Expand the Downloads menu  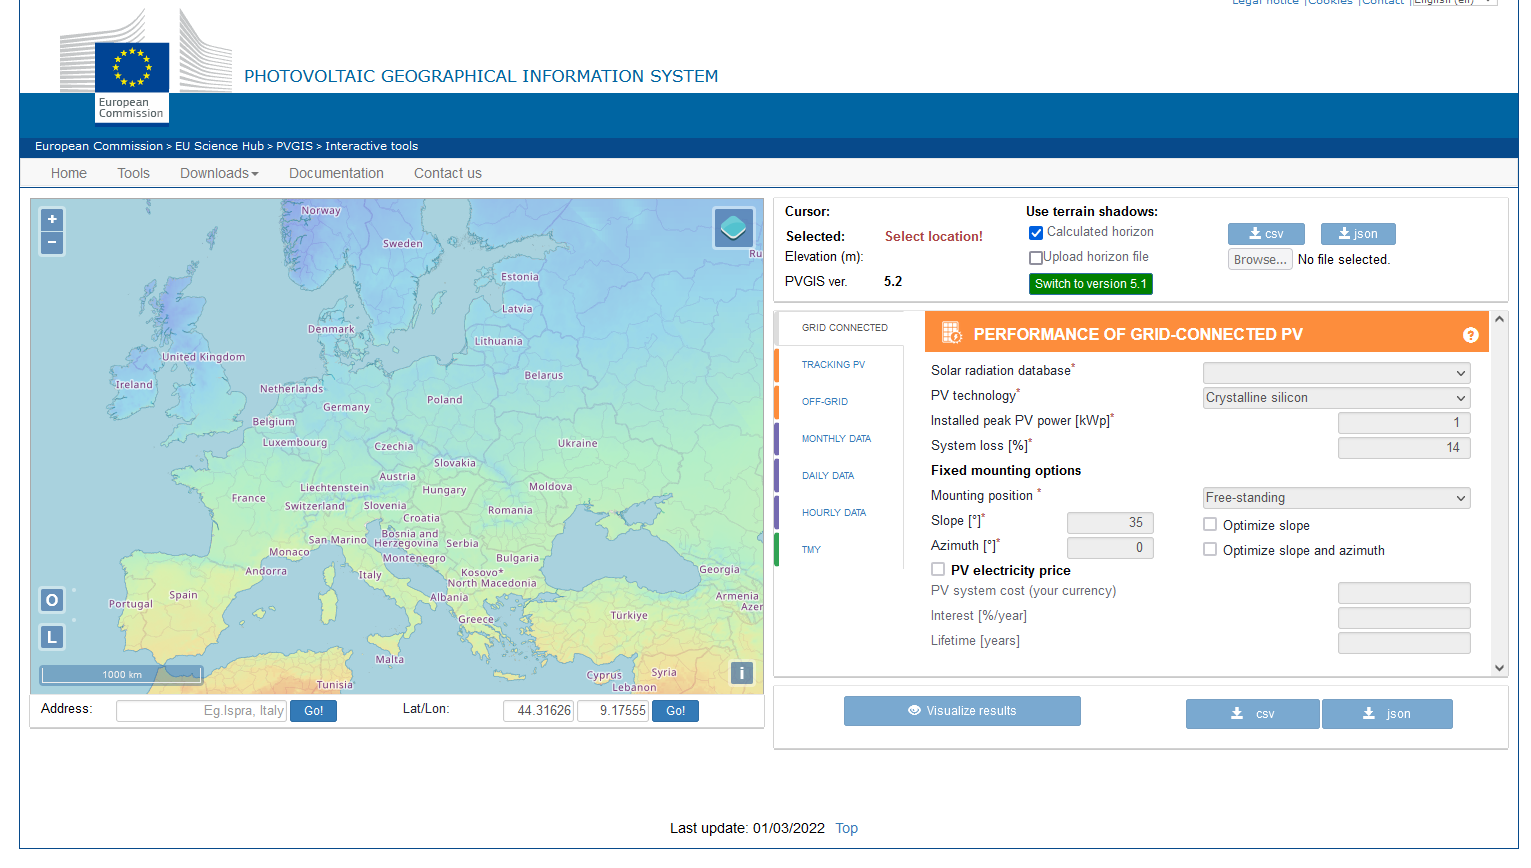click(x=219, y=173)
